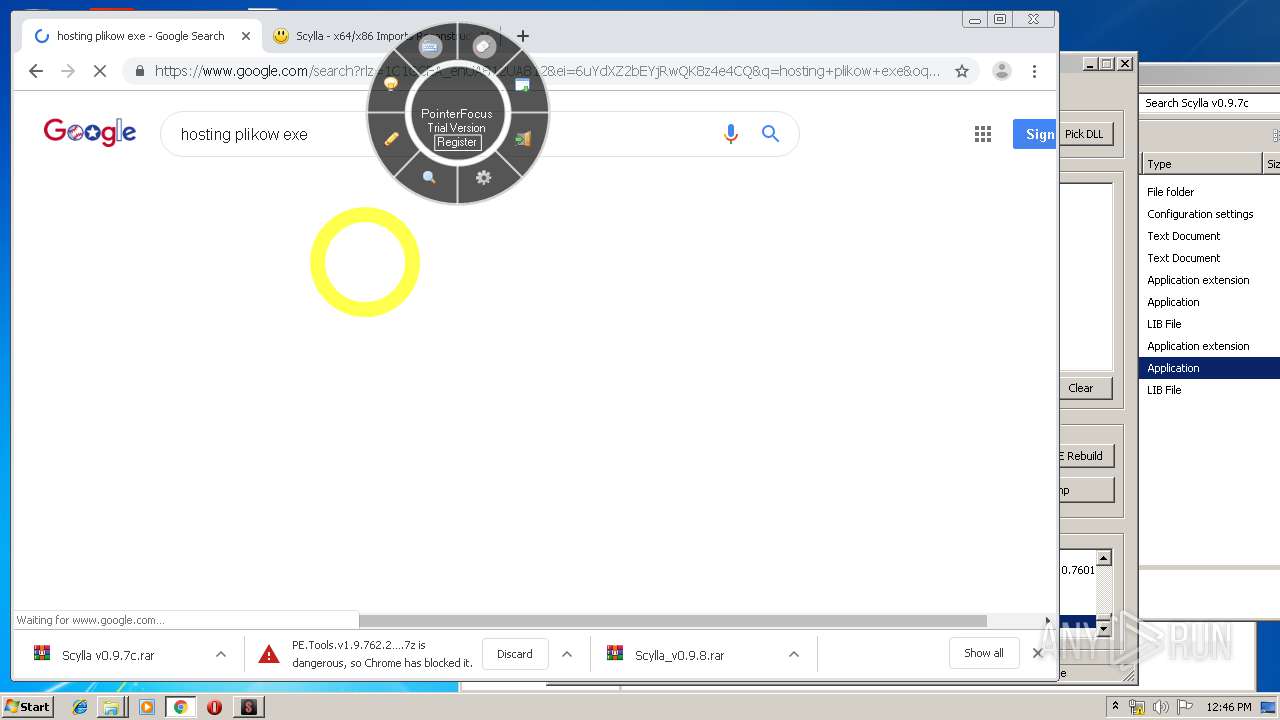Activate the PointerFocus magnifier tool

coord(429,177)
